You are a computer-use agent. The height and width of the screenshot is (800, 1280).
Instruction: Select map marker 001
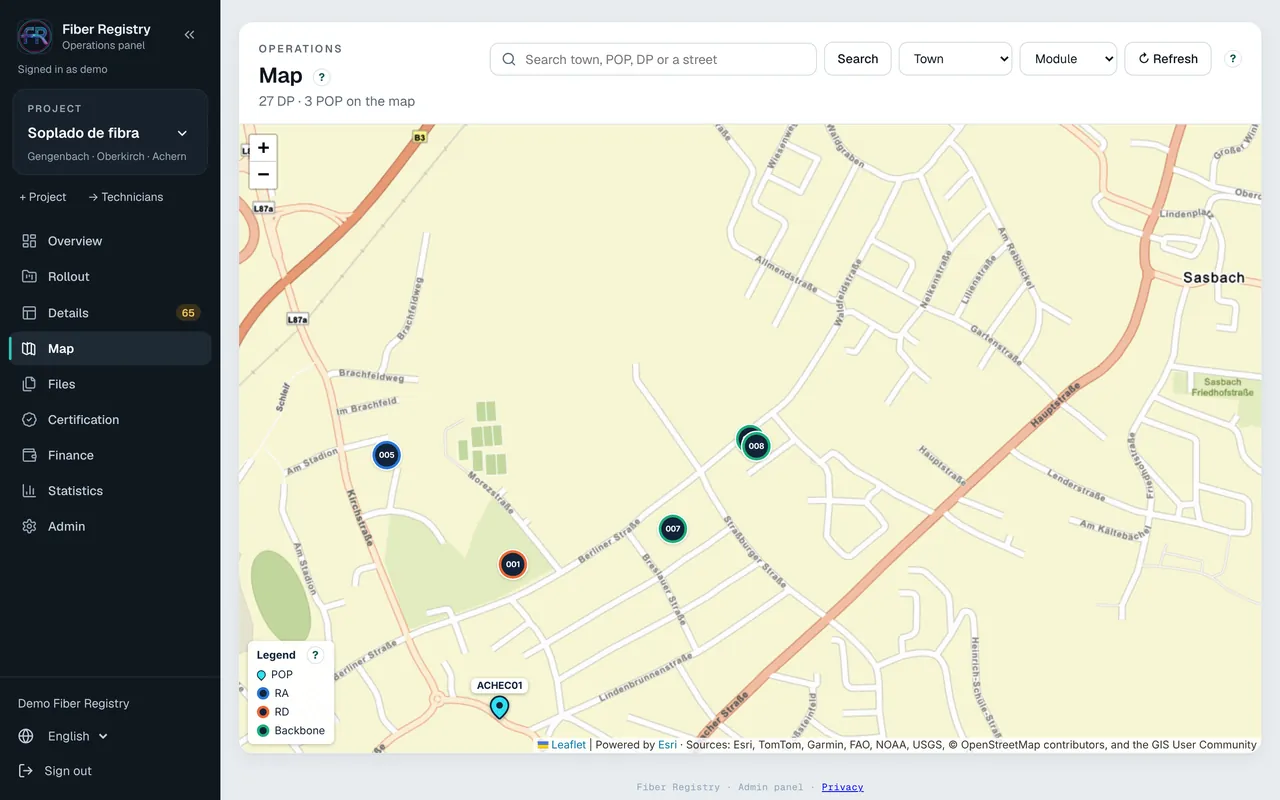point(513,564)
